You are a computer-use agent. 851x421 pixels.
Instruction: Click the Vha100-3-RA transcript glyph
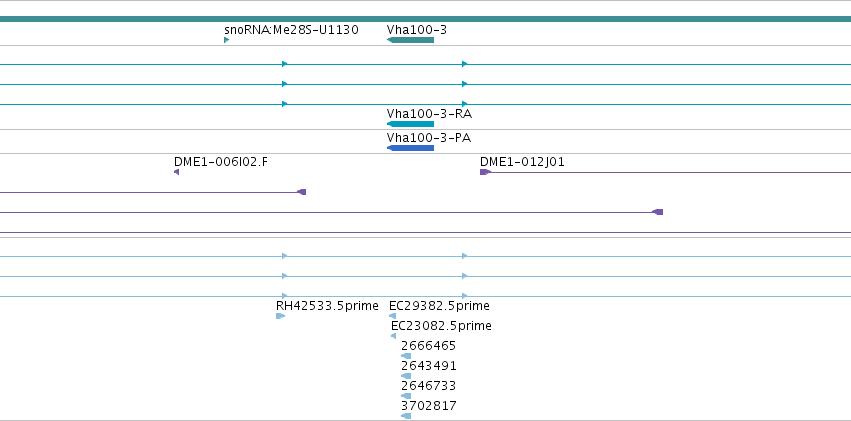pos(410,124)
